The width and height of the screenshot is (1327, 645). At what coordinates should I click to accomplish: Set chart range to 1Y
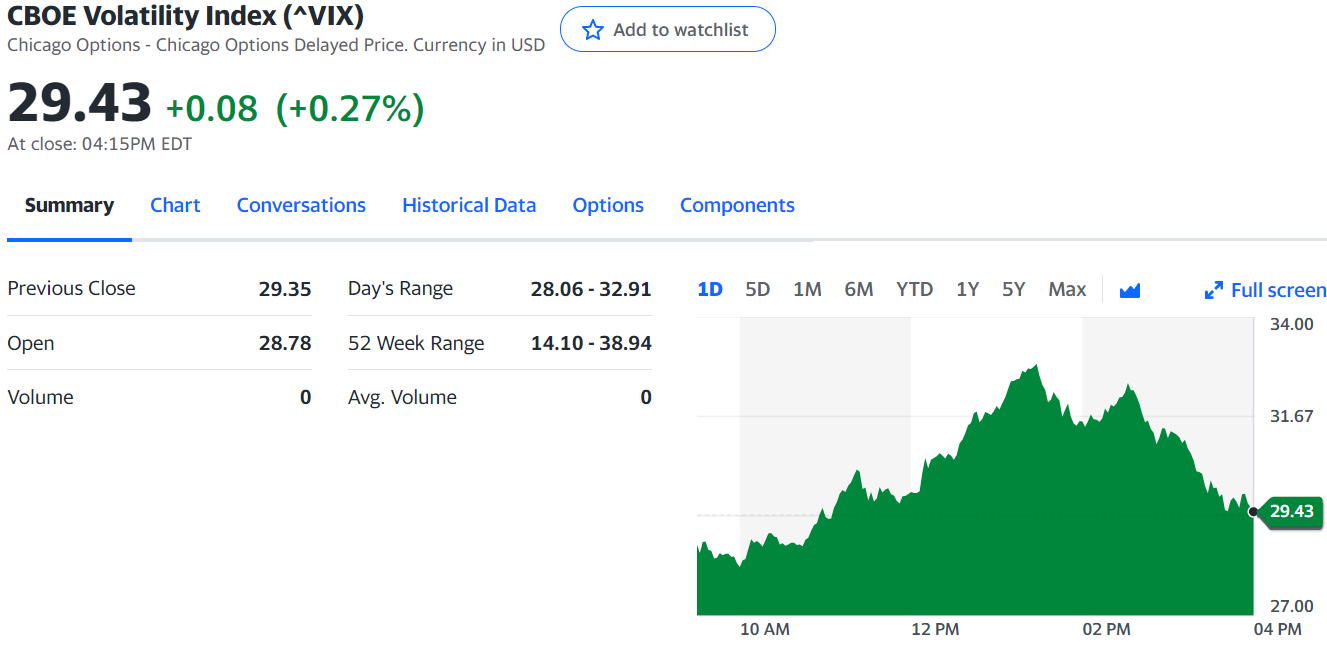(x=967, y=289)
